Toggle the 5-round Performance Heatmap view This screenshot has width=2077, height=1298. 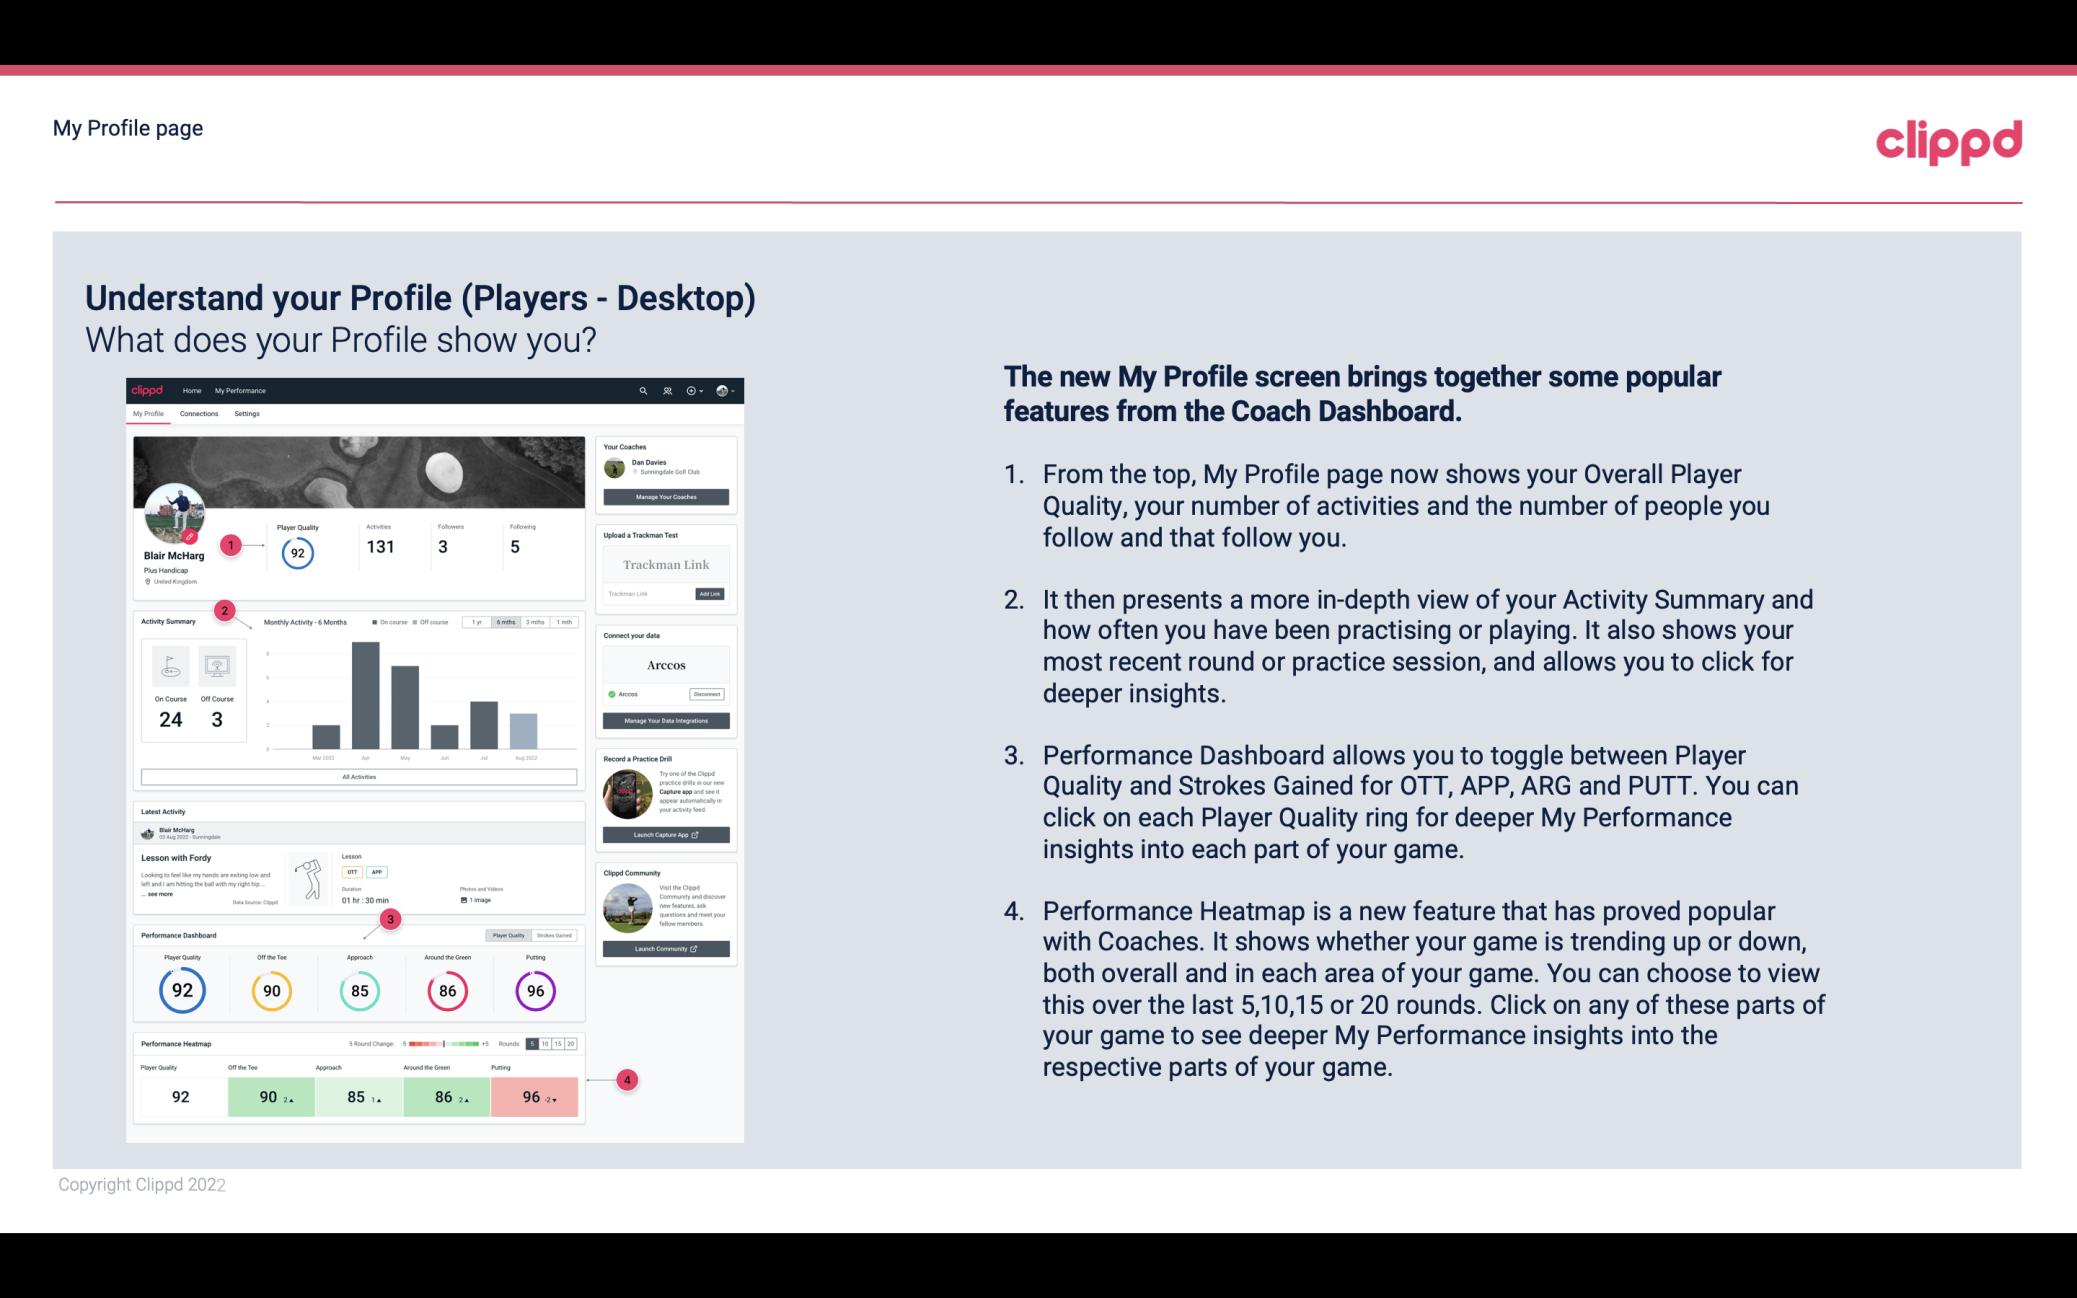pyautogui.click(x=535, y=1044)
